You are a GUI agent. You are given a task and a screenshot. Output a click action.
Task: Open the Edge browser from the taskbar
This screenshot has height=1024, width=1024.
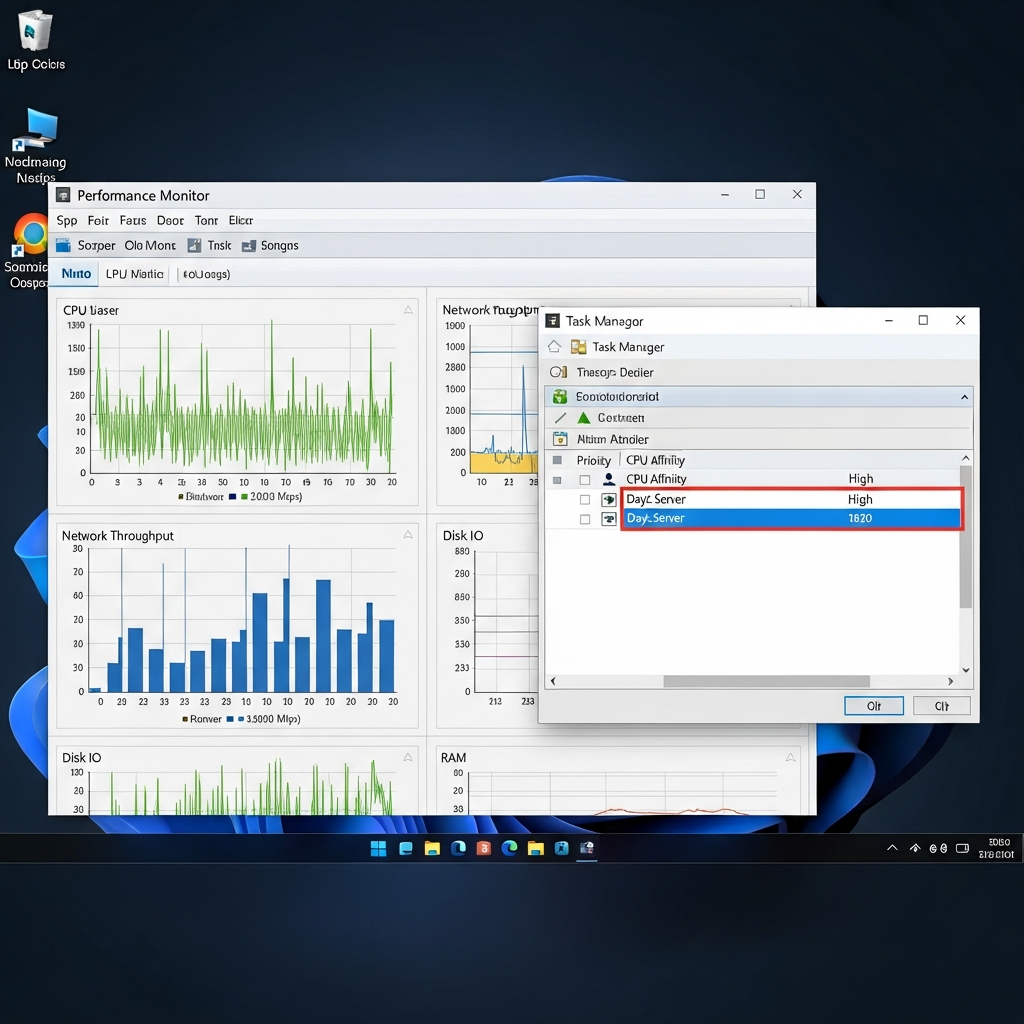pyautogui.click(x=509, y=848)
